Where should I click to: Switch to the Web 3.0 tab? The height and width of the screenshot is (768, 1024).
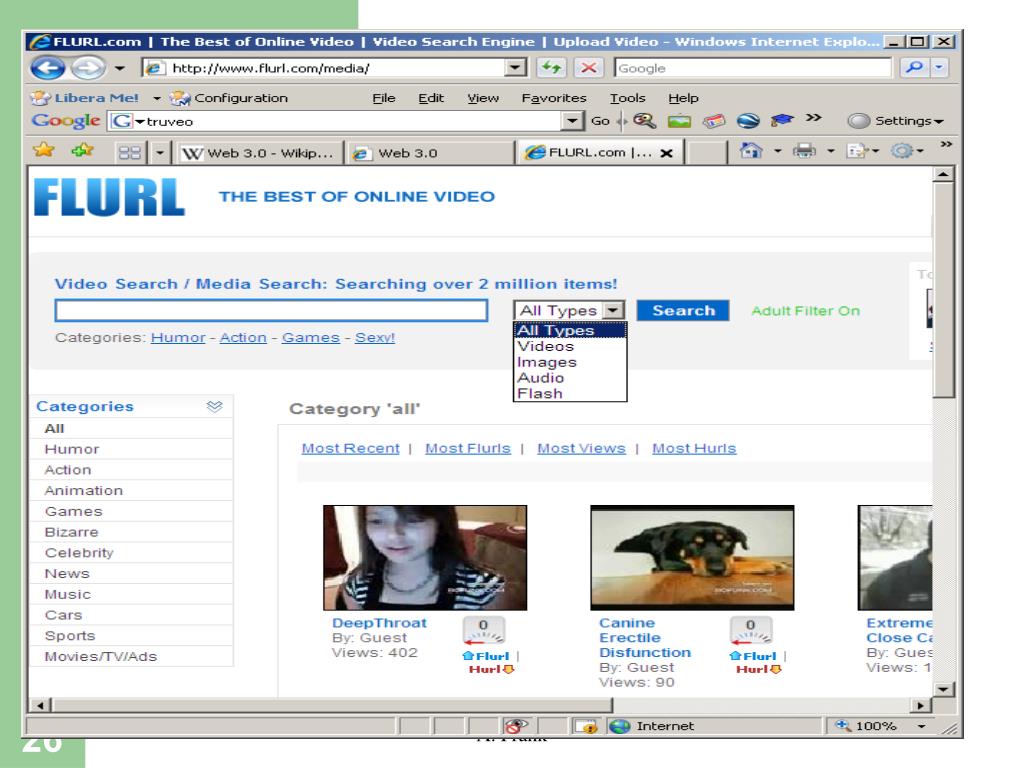point(430,153)
